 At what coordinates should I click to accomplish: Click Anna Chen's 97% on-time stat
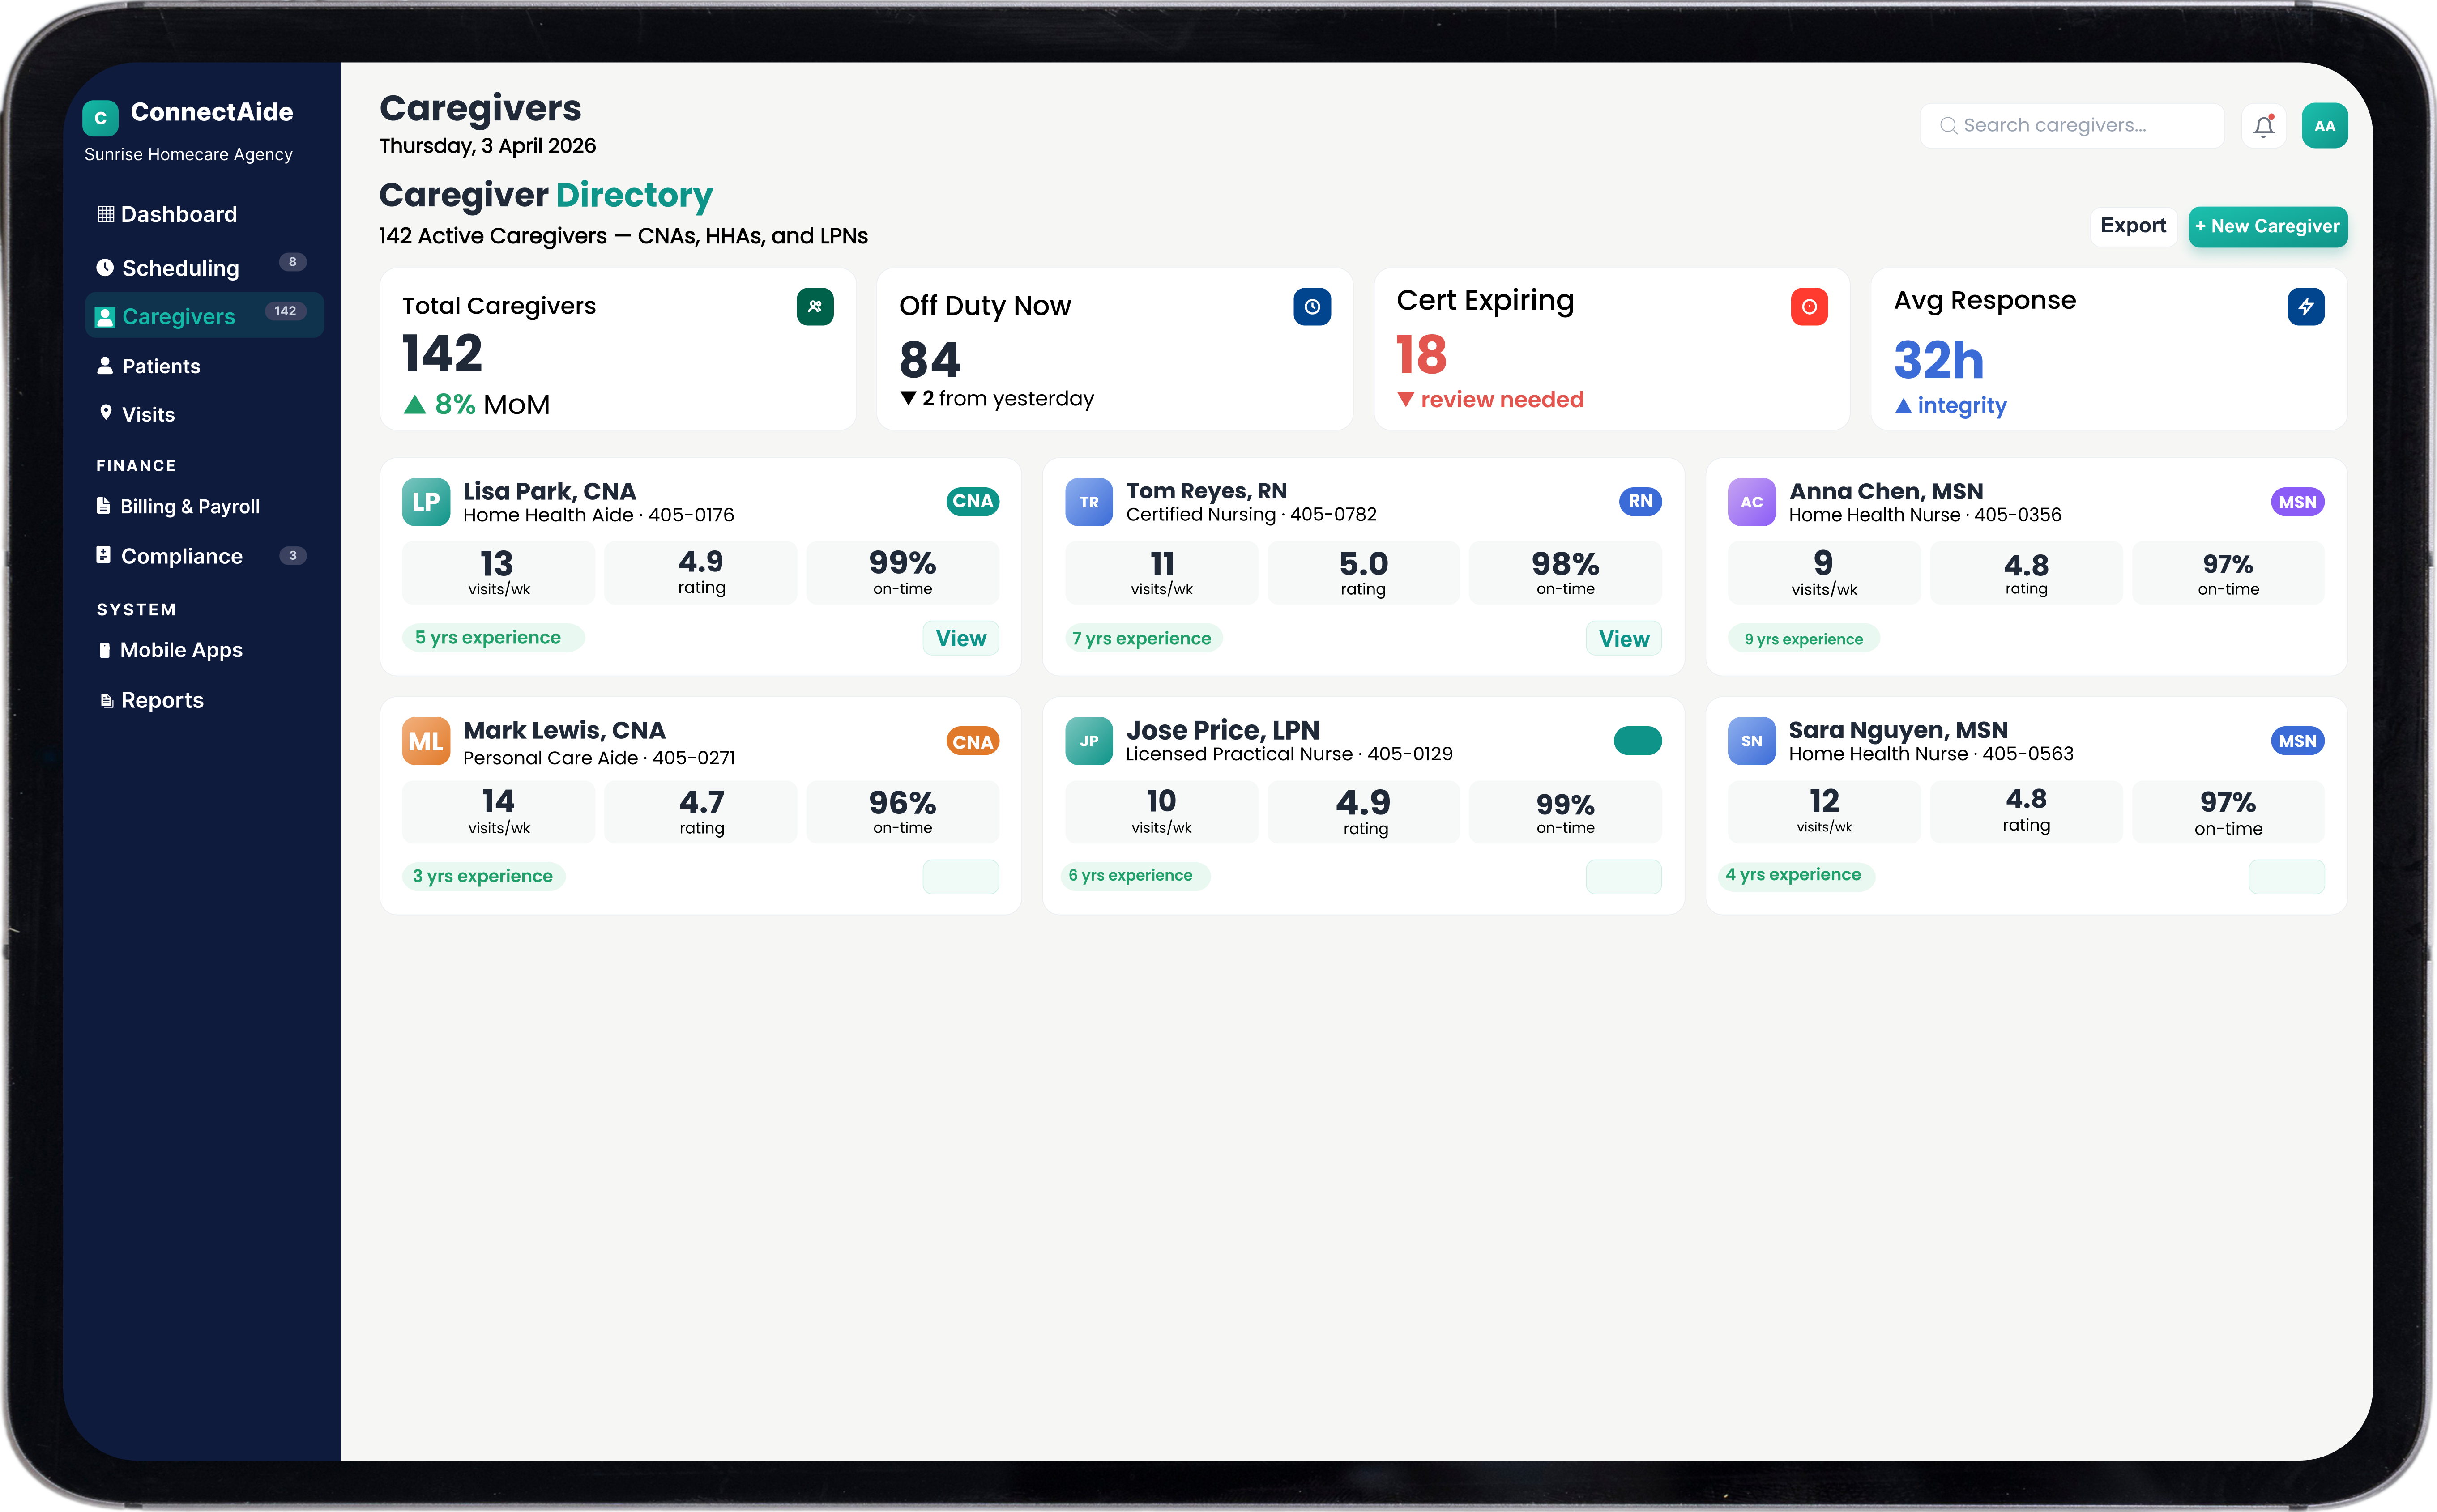(x=2228, y=573)
